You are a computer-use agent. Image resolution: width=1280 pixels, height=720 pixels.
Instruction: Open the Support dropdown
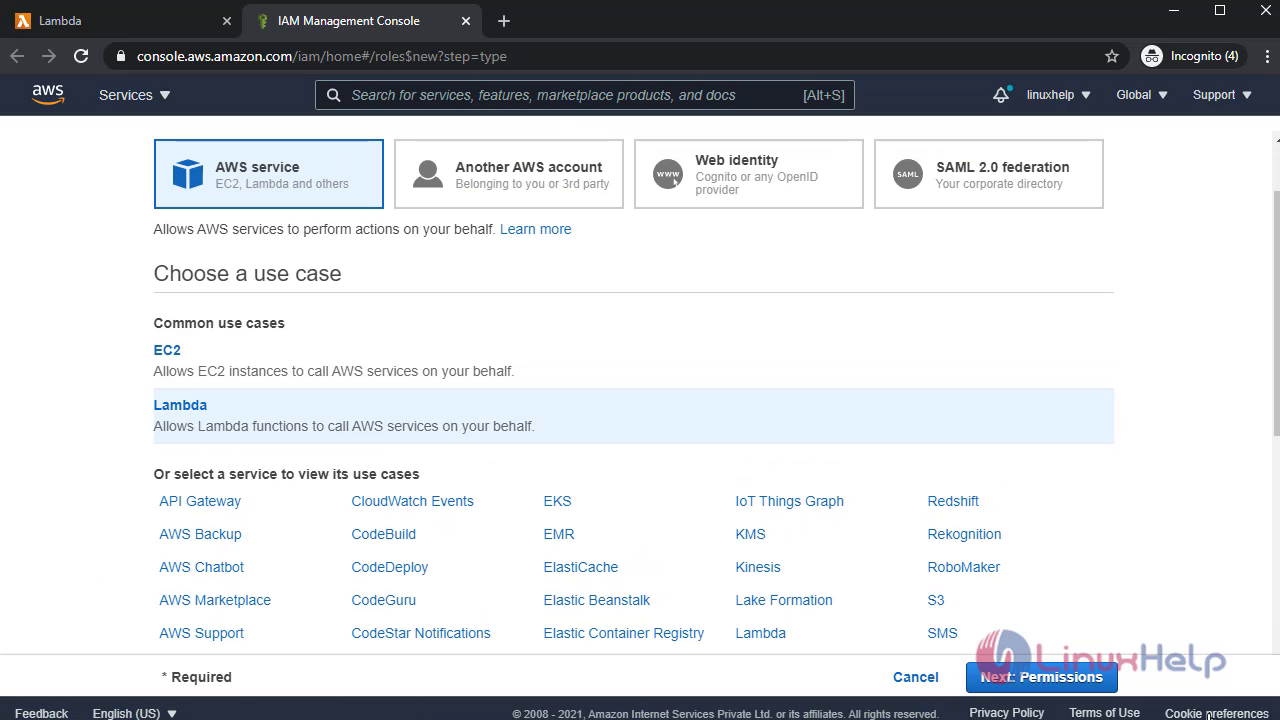click(x=1222, y=95)
